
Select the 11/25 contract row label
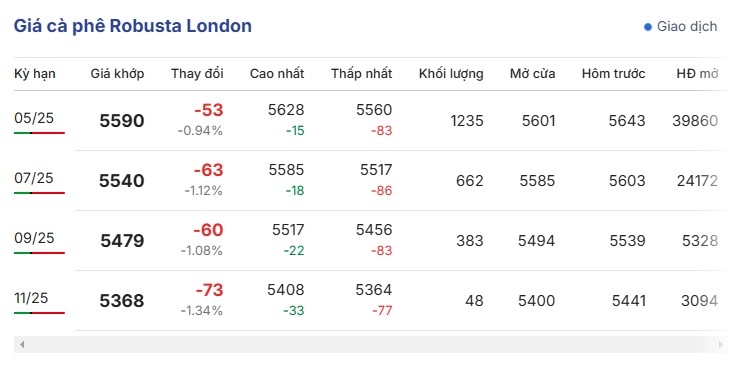pos(31,298)
